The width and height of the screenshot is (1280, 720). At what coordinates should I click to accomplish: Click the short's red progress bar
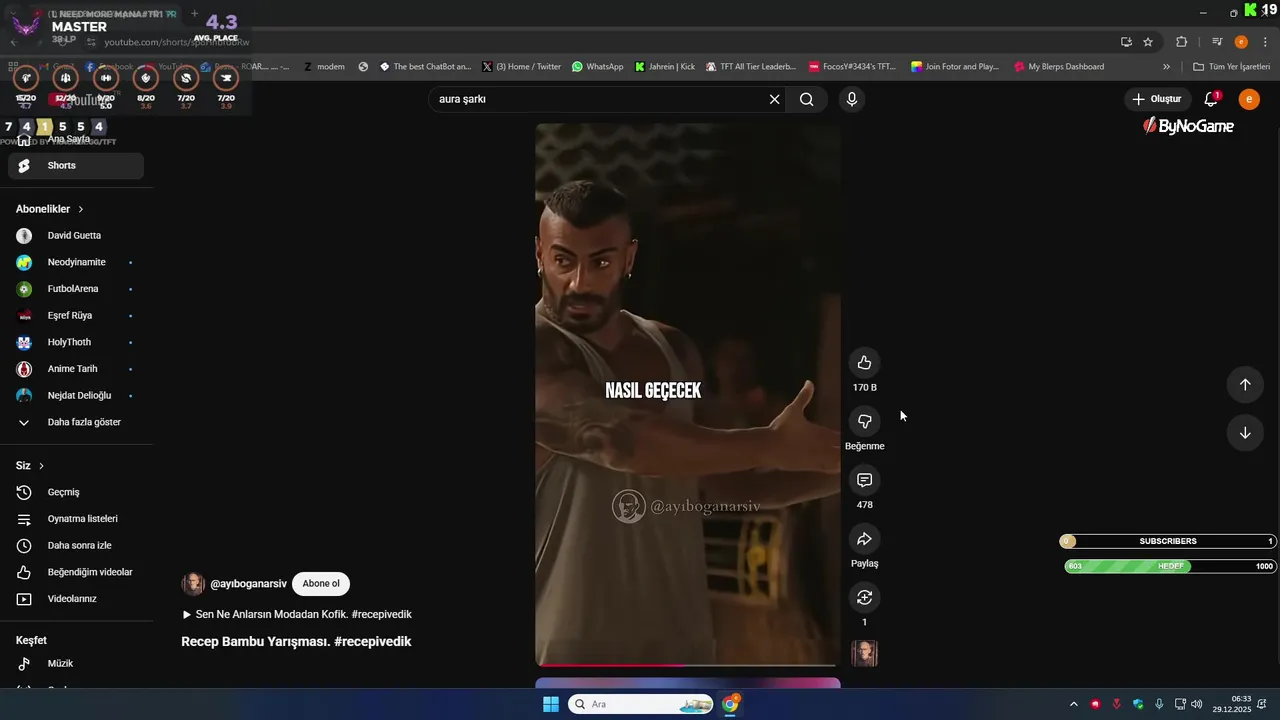click(x=688, y=665)
